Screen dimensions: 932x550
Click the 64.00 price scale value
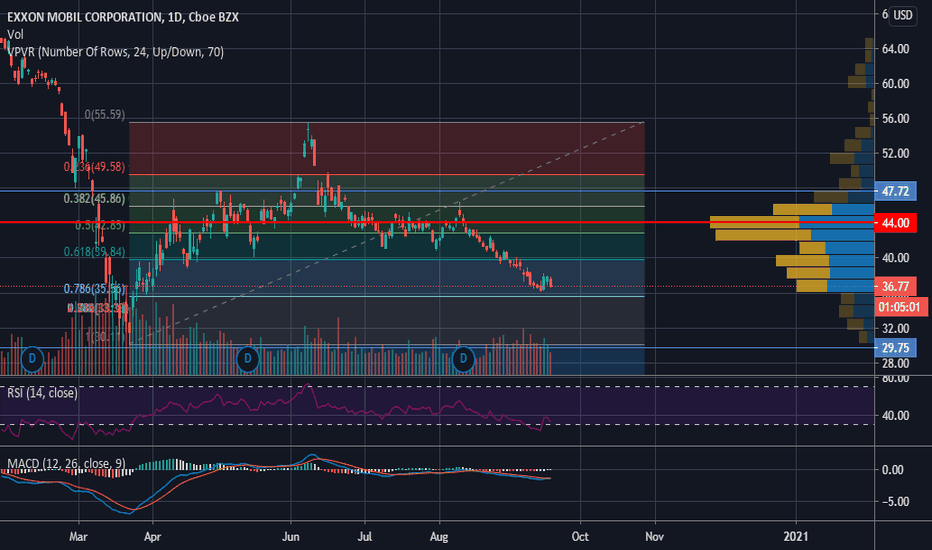coord(895,49)
